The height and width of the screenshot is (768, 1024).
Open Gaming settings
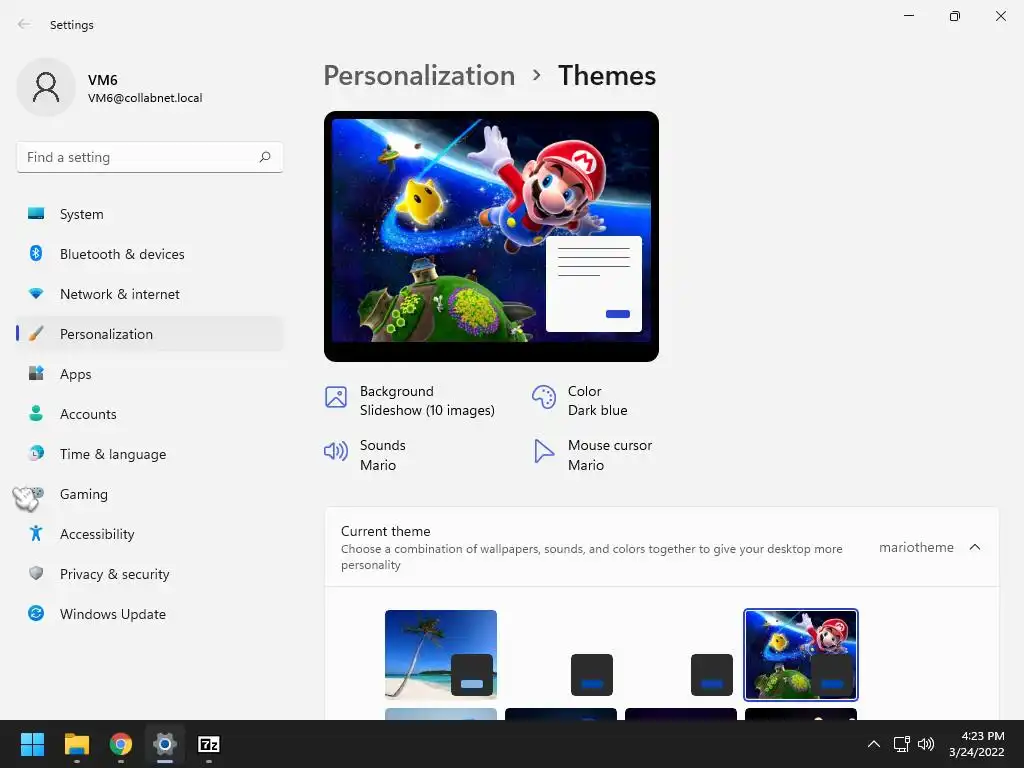150,494
